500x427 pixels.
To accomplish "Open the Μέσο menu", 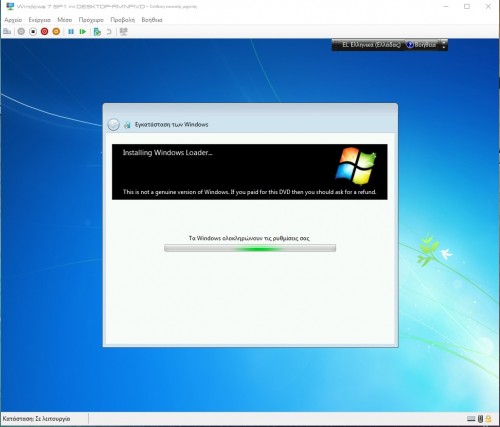I will point(64,20).
